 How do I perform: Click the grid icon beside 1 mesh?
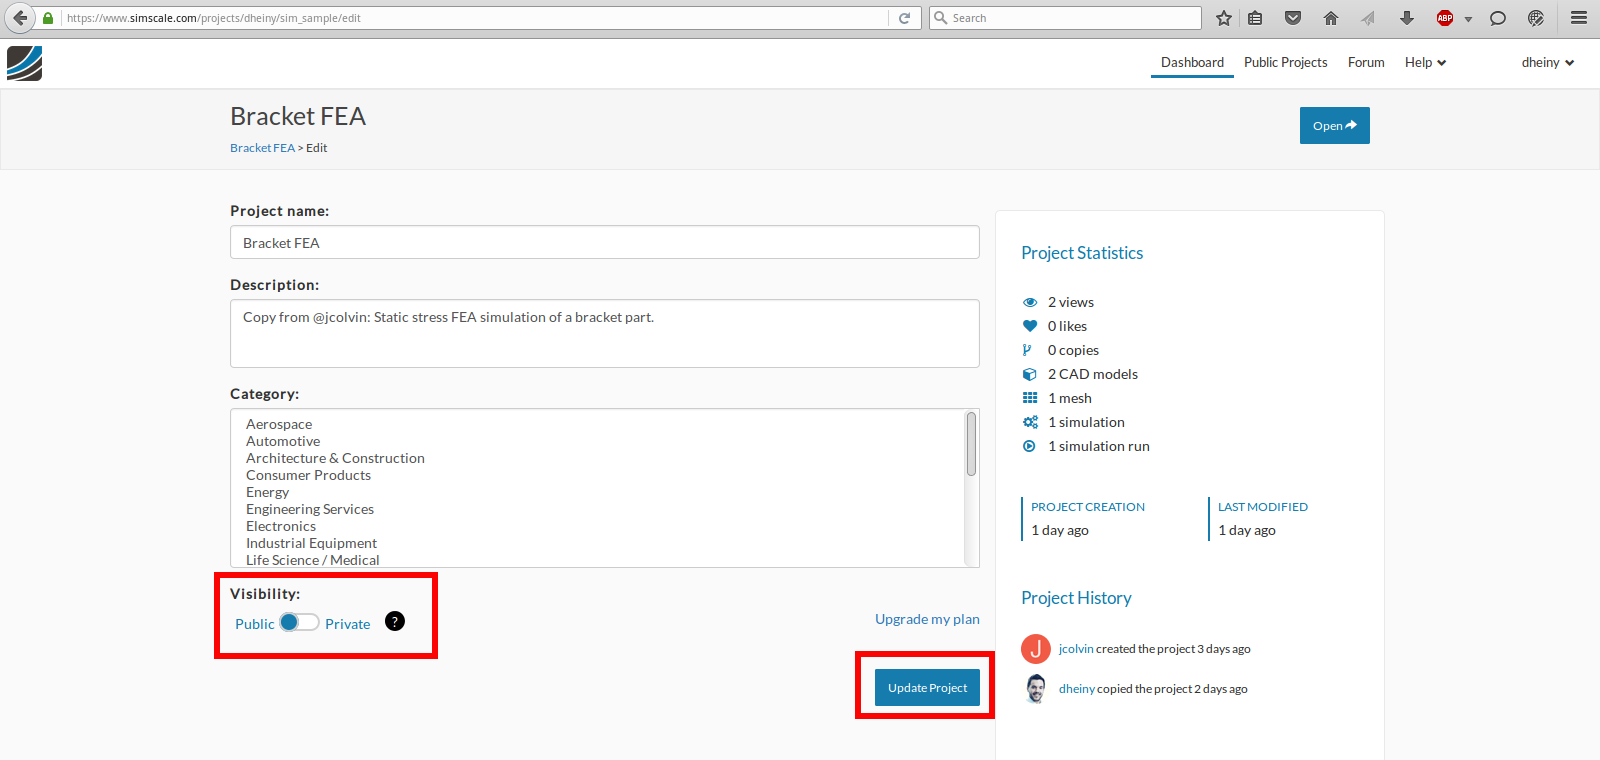(x=1030, y=398)
